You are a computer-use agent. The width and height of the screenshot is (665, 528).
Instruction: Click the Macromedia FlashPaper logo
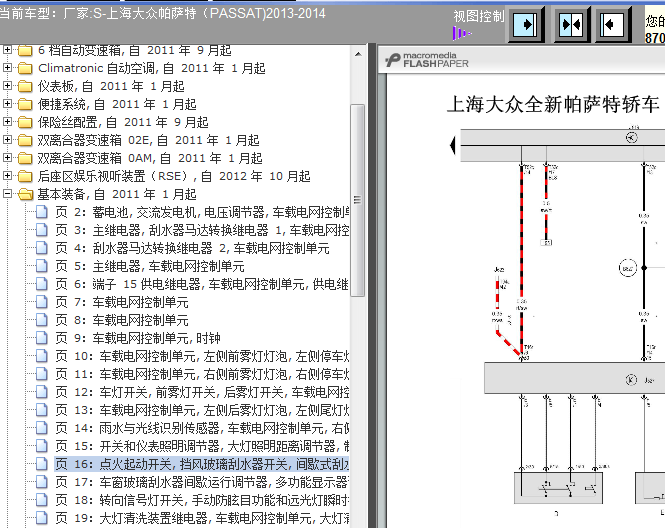pyautogui.click(x=427, y=60)
